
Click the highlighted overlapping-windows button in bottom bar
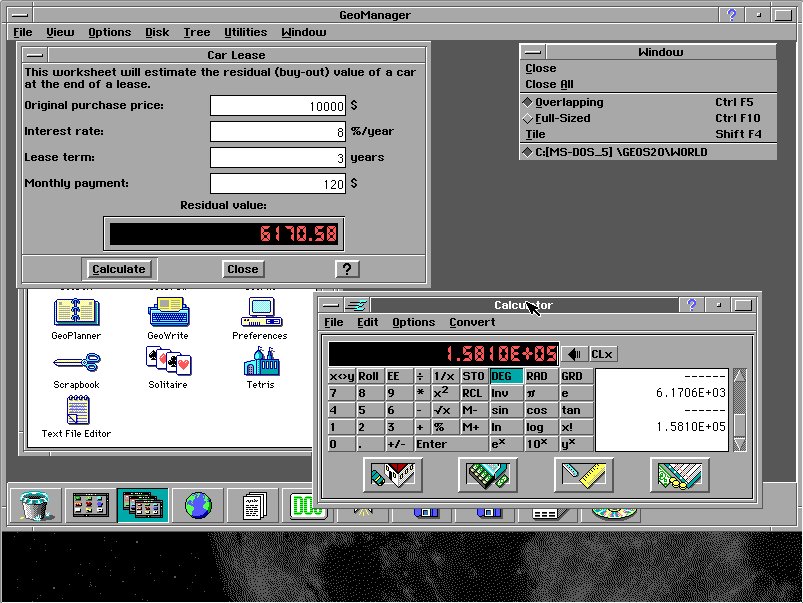coord(143,505)
